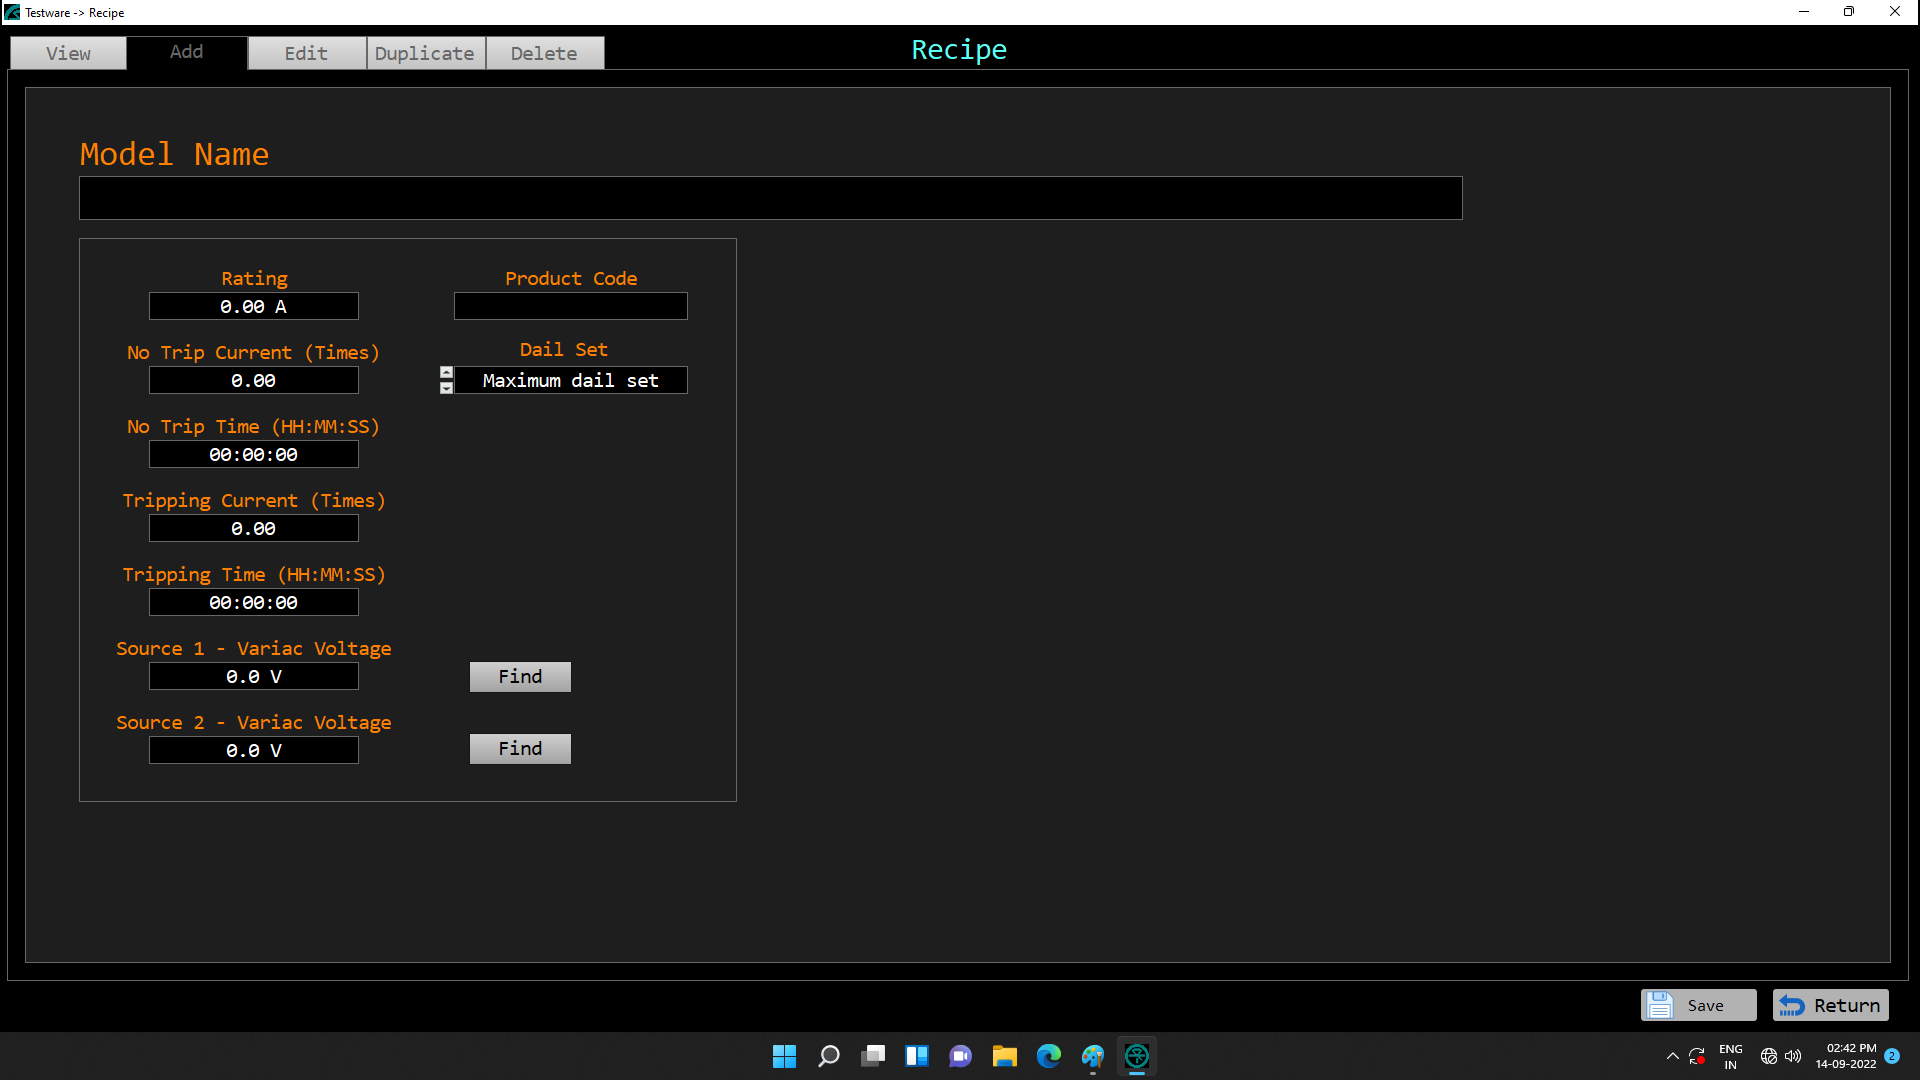Viewport: 1920px width, 1080px height.
Task: Open the Paint app in the taskbar
Action: pos(1092,1056)
